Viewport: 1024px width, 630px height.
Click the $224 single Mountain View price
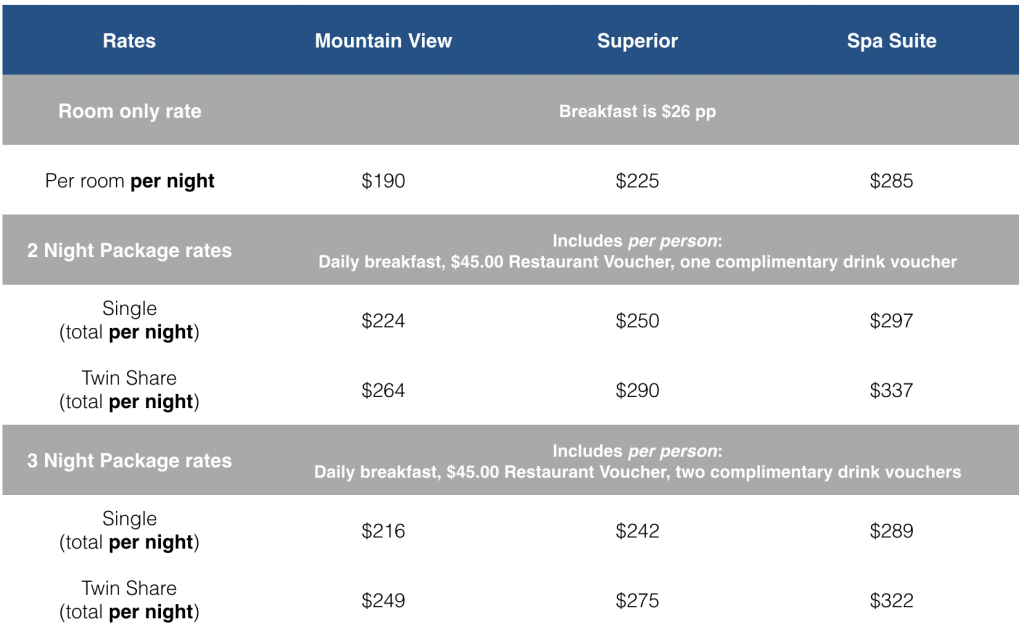383,320
